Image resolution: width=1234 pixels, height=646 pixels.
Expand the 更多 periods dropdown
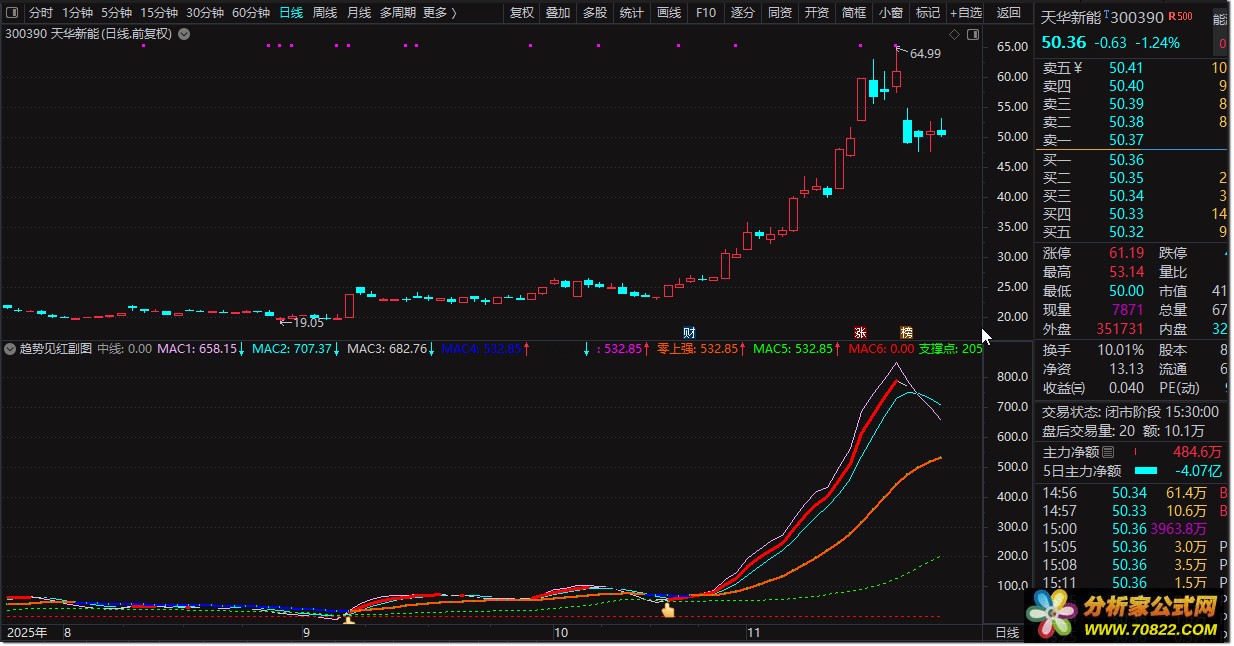440,13
